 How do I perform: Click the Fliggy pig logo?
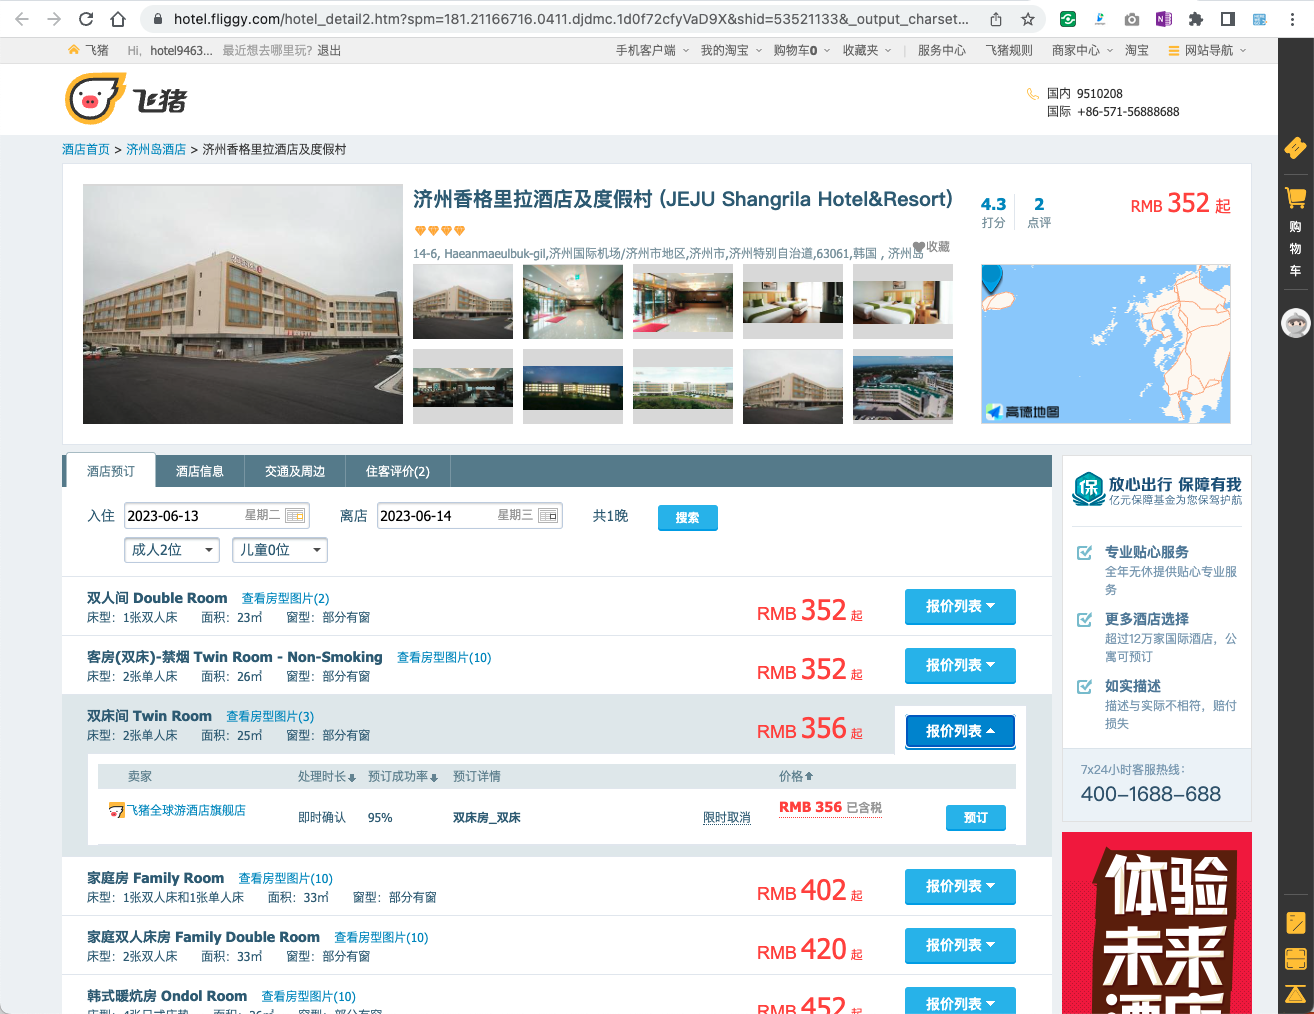126,99
